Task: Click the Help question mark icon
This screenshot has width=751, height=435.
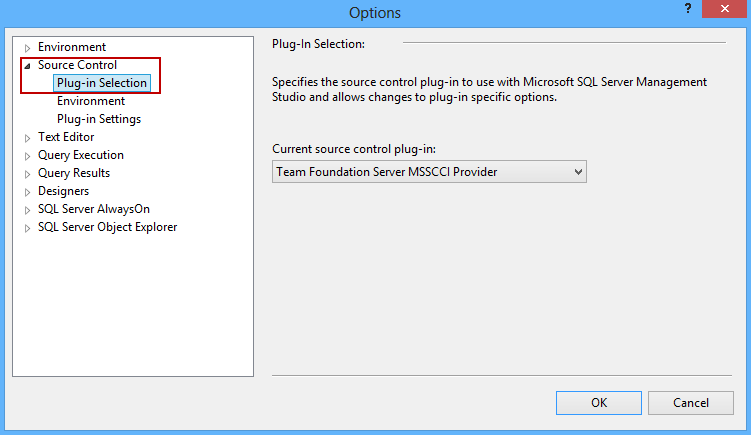Action: pyautogui.click(x=687, y=8)
